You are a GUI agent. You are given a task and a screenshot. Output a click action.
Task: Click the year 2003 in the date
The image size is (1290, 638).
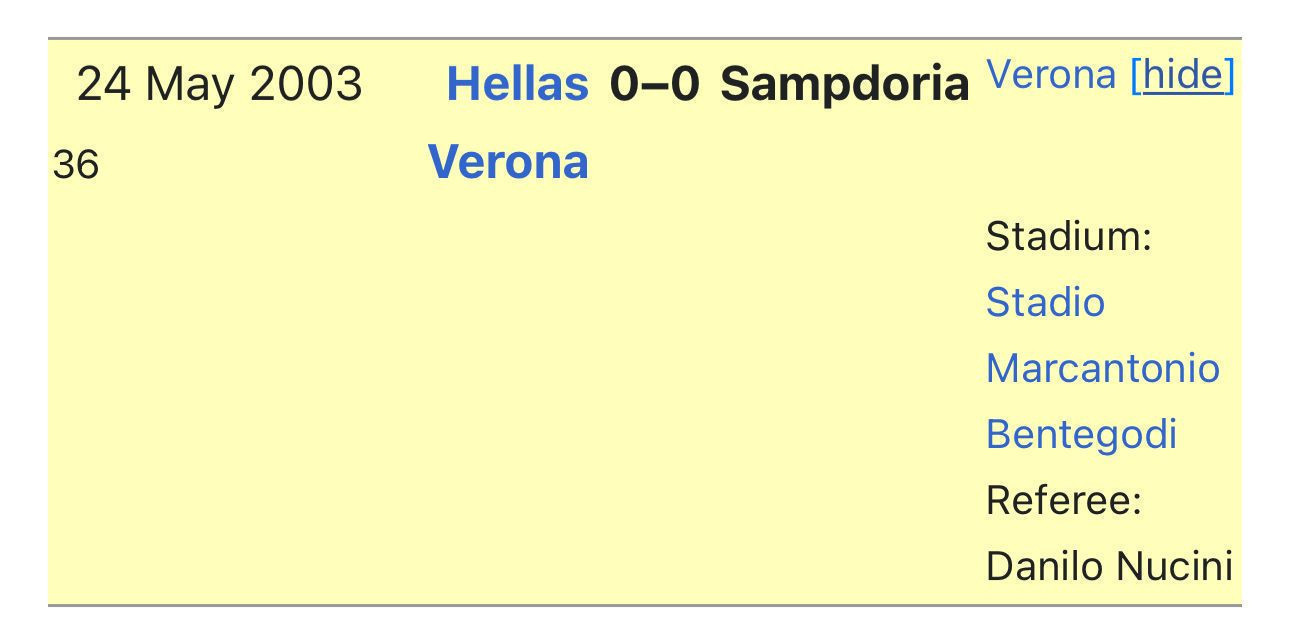(306, 83)
